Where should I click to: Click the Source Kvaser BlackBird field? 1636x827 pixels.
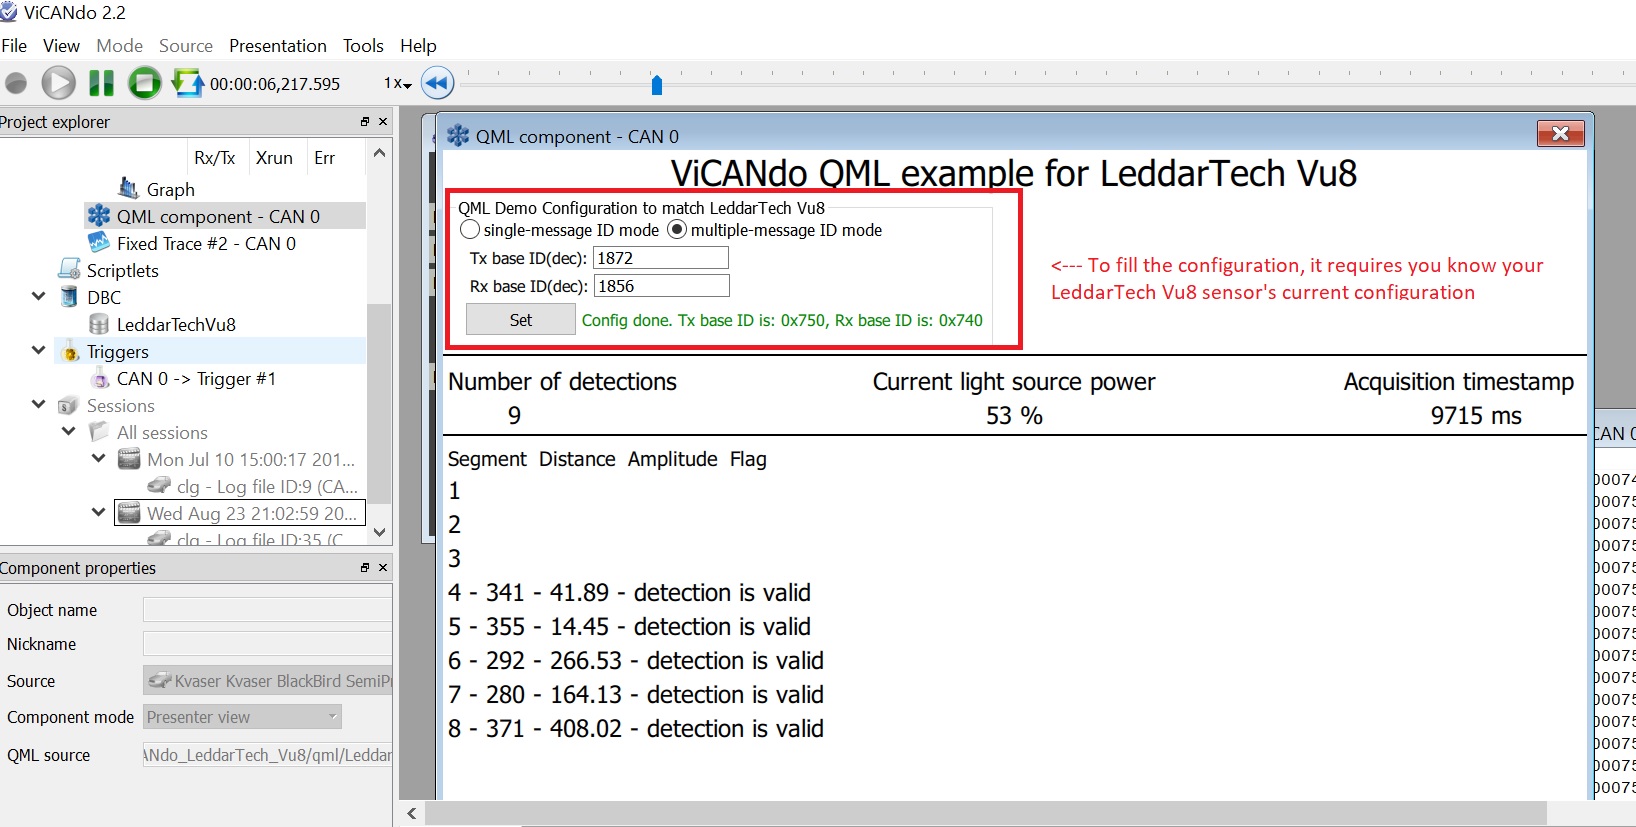click(267, 681)
